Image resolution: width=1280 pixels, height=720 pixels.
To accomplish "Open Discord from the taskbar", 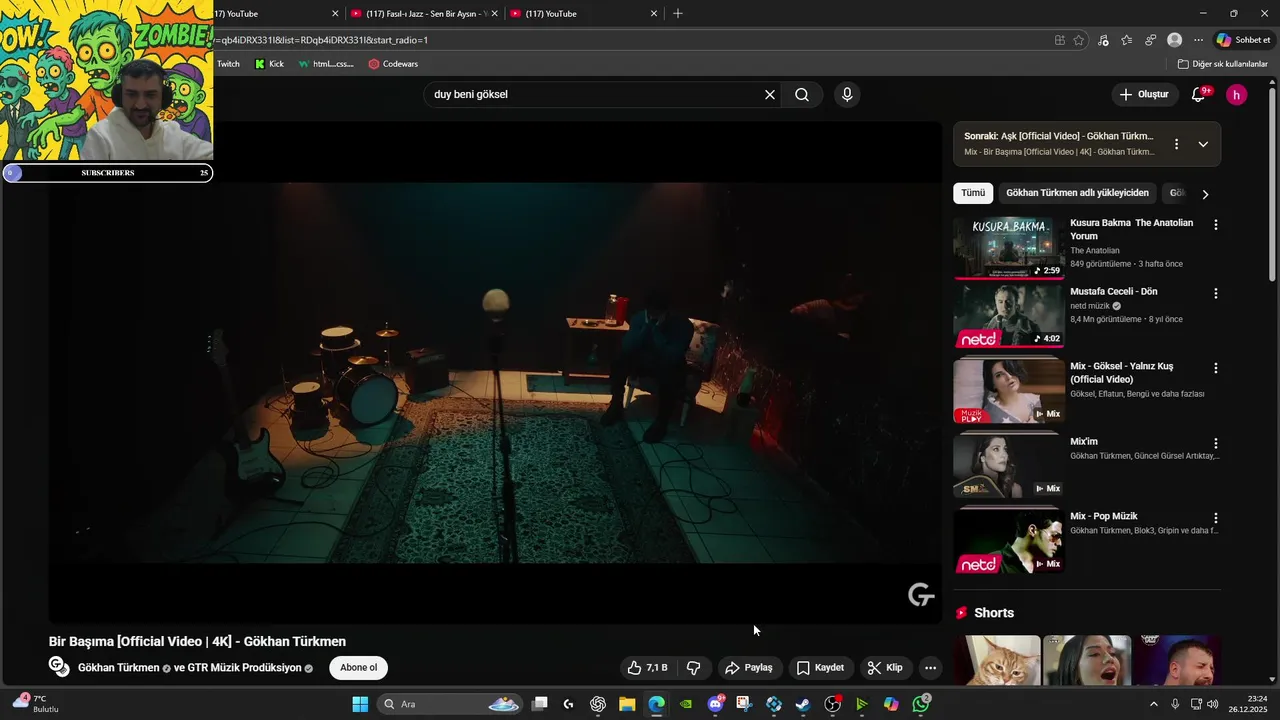I will click(x=715, y=704).
